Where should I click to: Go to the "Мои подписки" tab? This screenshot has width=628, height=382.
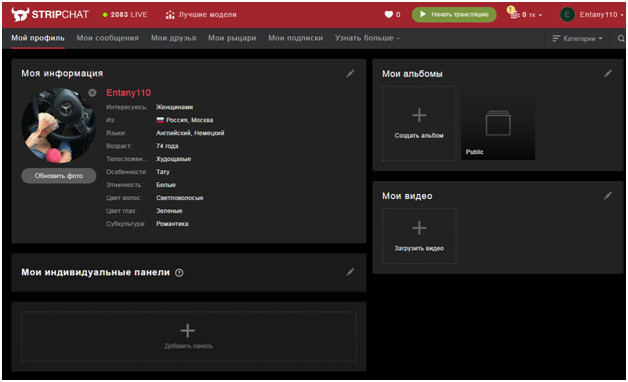tap(296, 38)
